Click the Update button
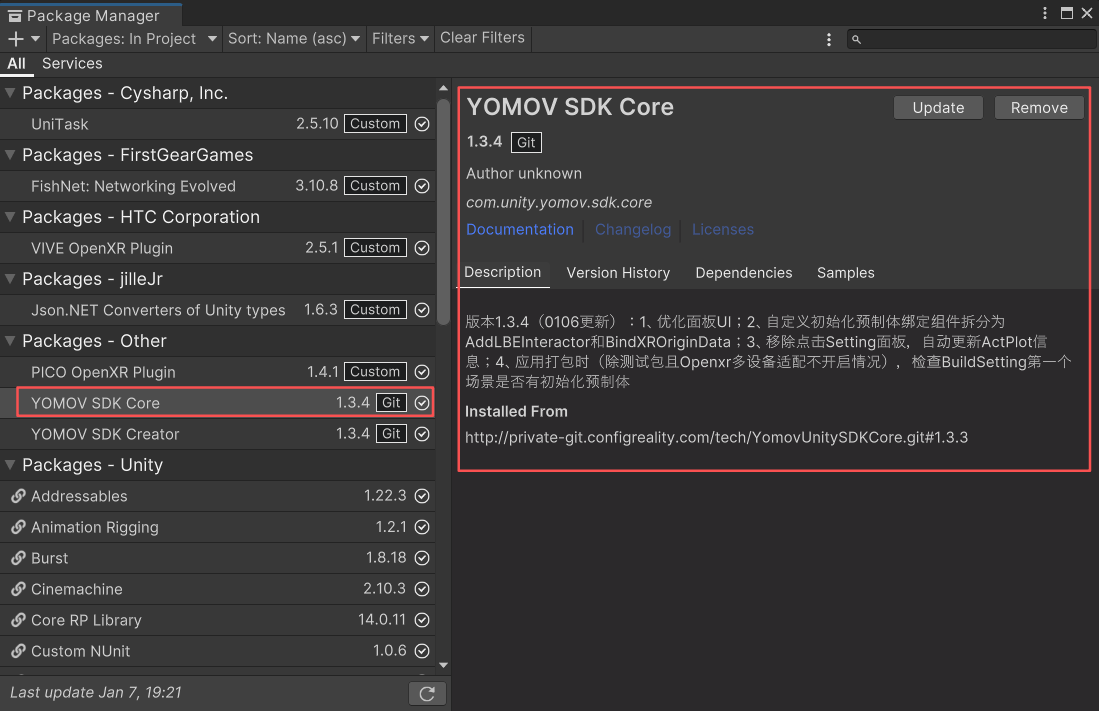The width and height of the screenshot is (1099, 711). click(938, 108)
